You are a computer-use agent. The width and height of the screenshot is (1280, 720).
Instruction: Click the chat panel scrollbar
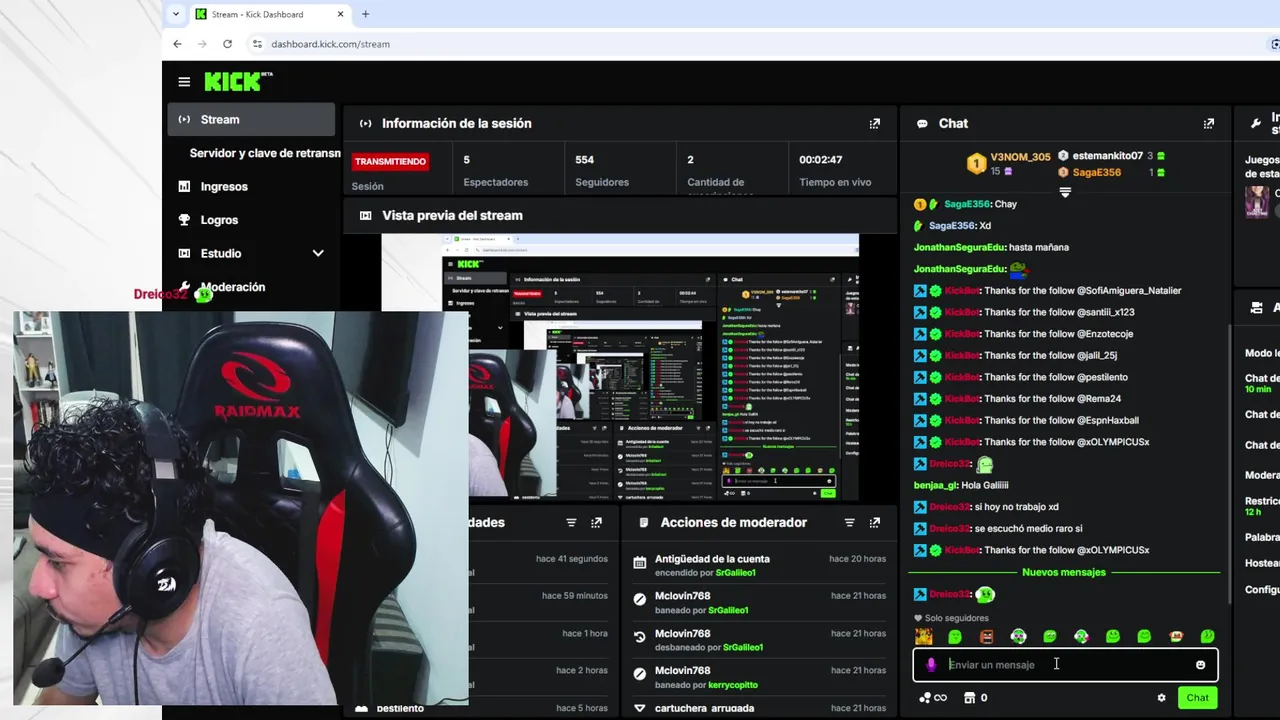1229,462
